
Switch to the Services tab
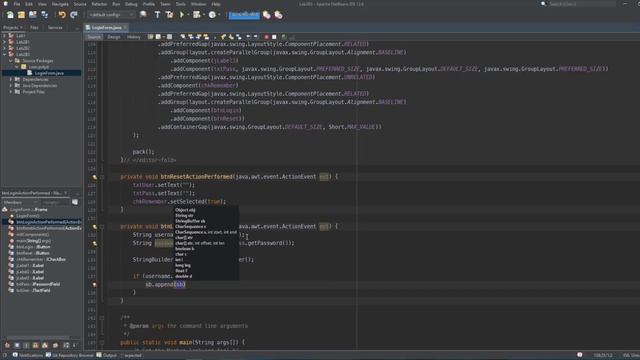55,27
